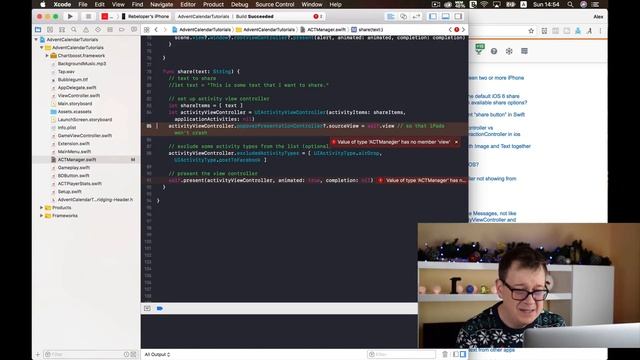The width and height of the screenshot is (640, 360).
Task: Open the Source Control menu
Action: 274,4
